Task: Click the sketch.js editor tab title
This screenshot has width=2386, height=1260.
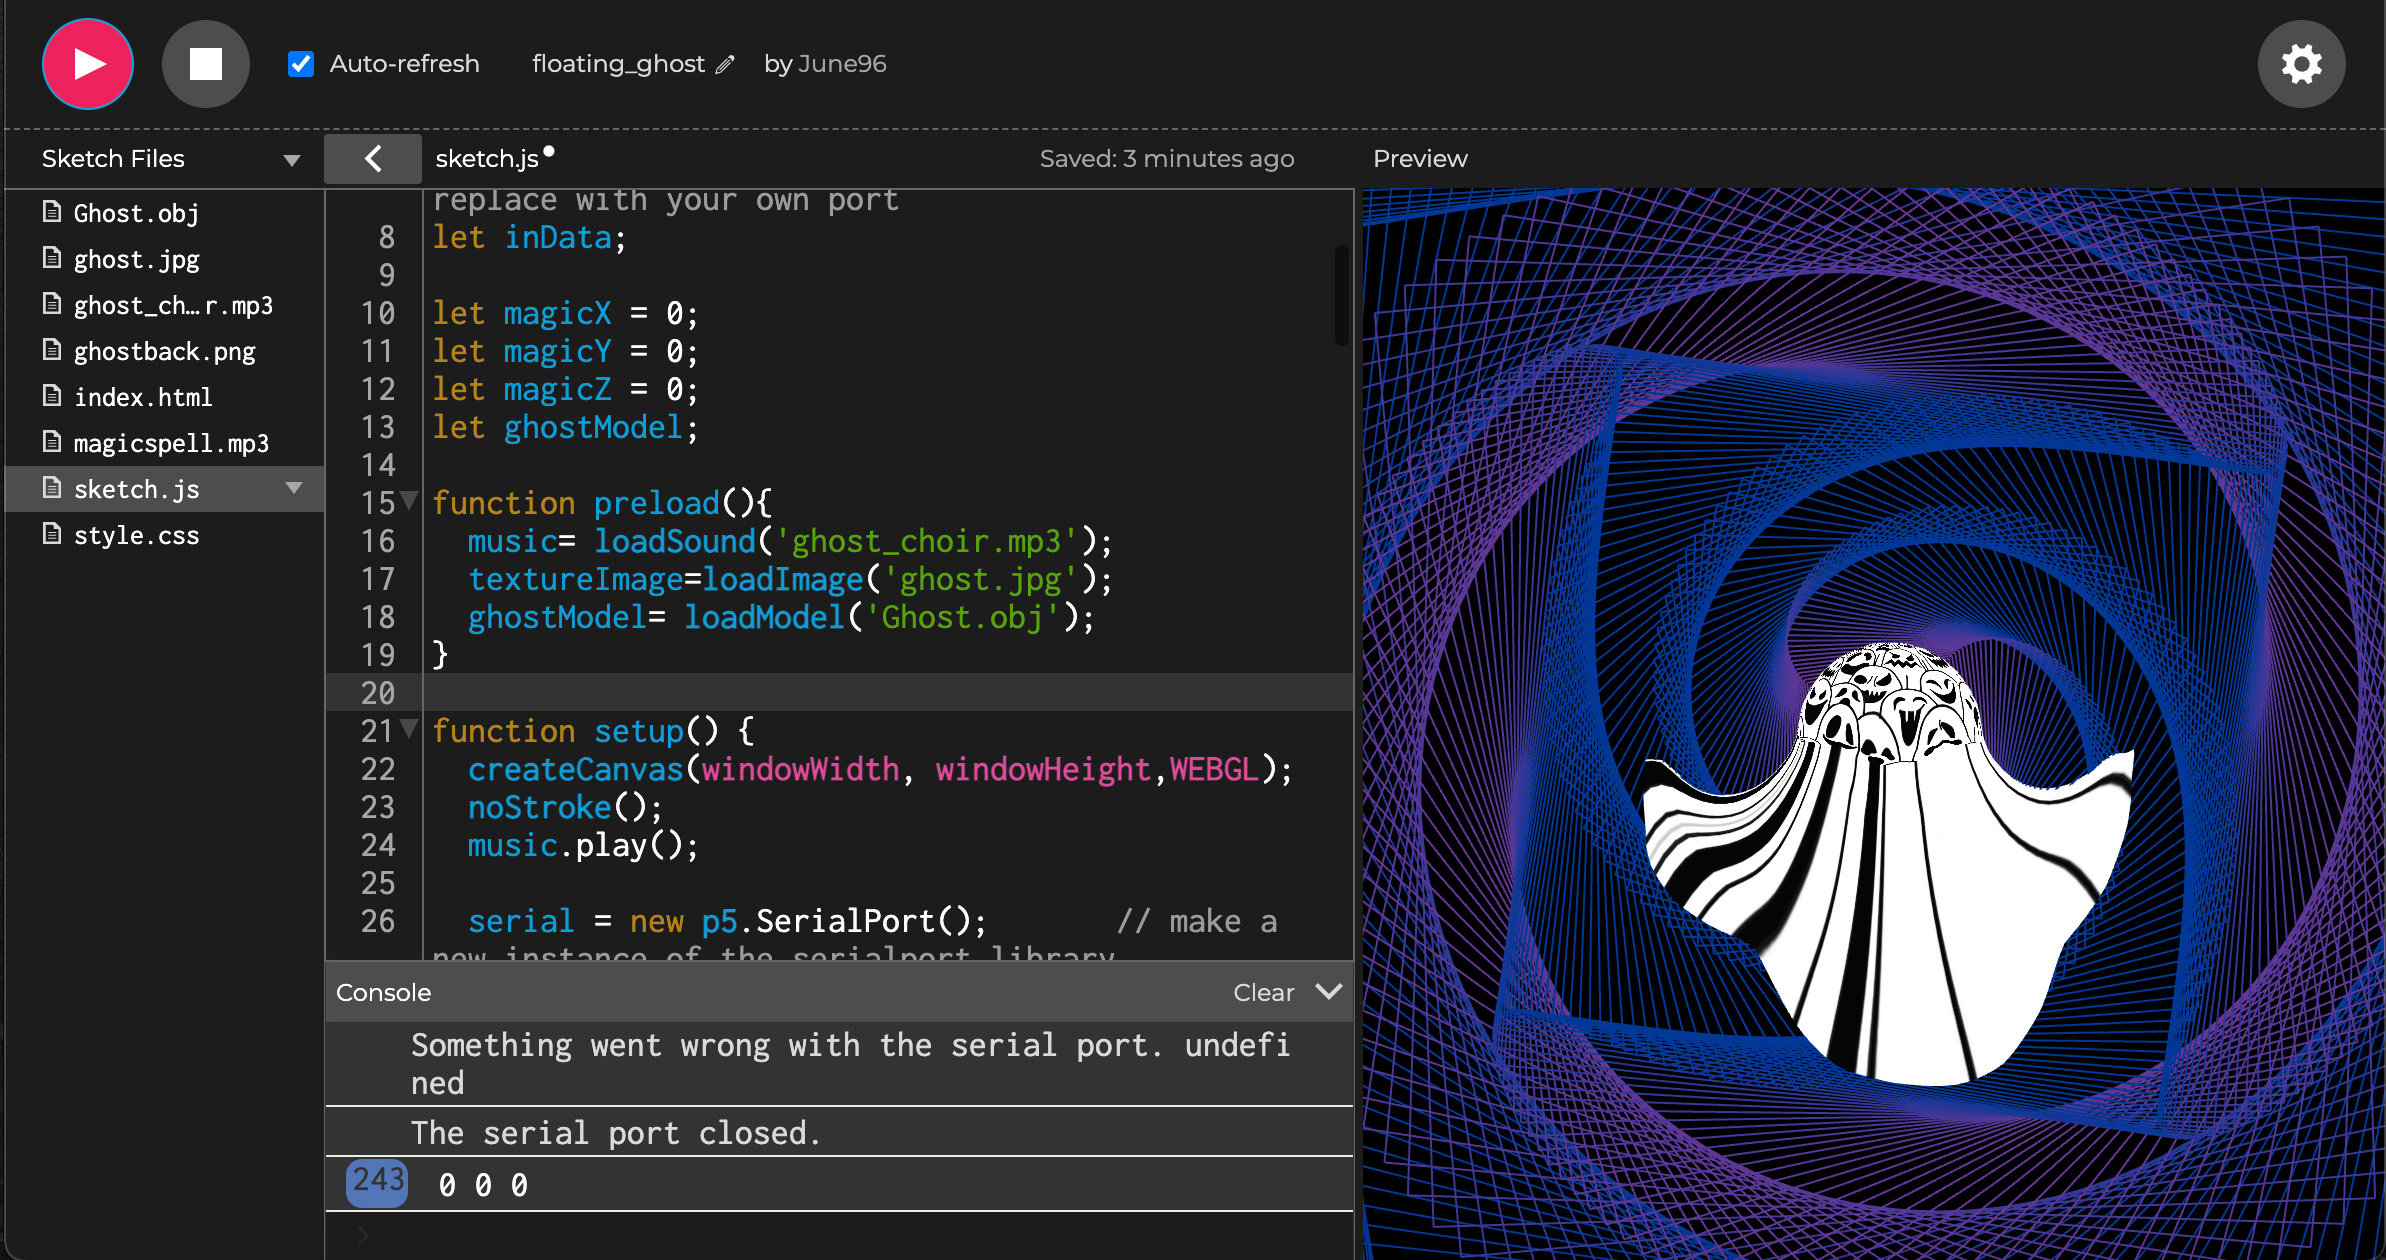Action: 487,159
